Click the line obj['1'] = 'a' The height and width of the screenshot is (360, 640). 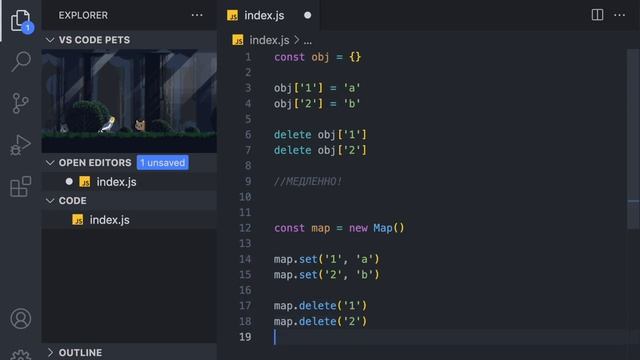click(317, 88)
